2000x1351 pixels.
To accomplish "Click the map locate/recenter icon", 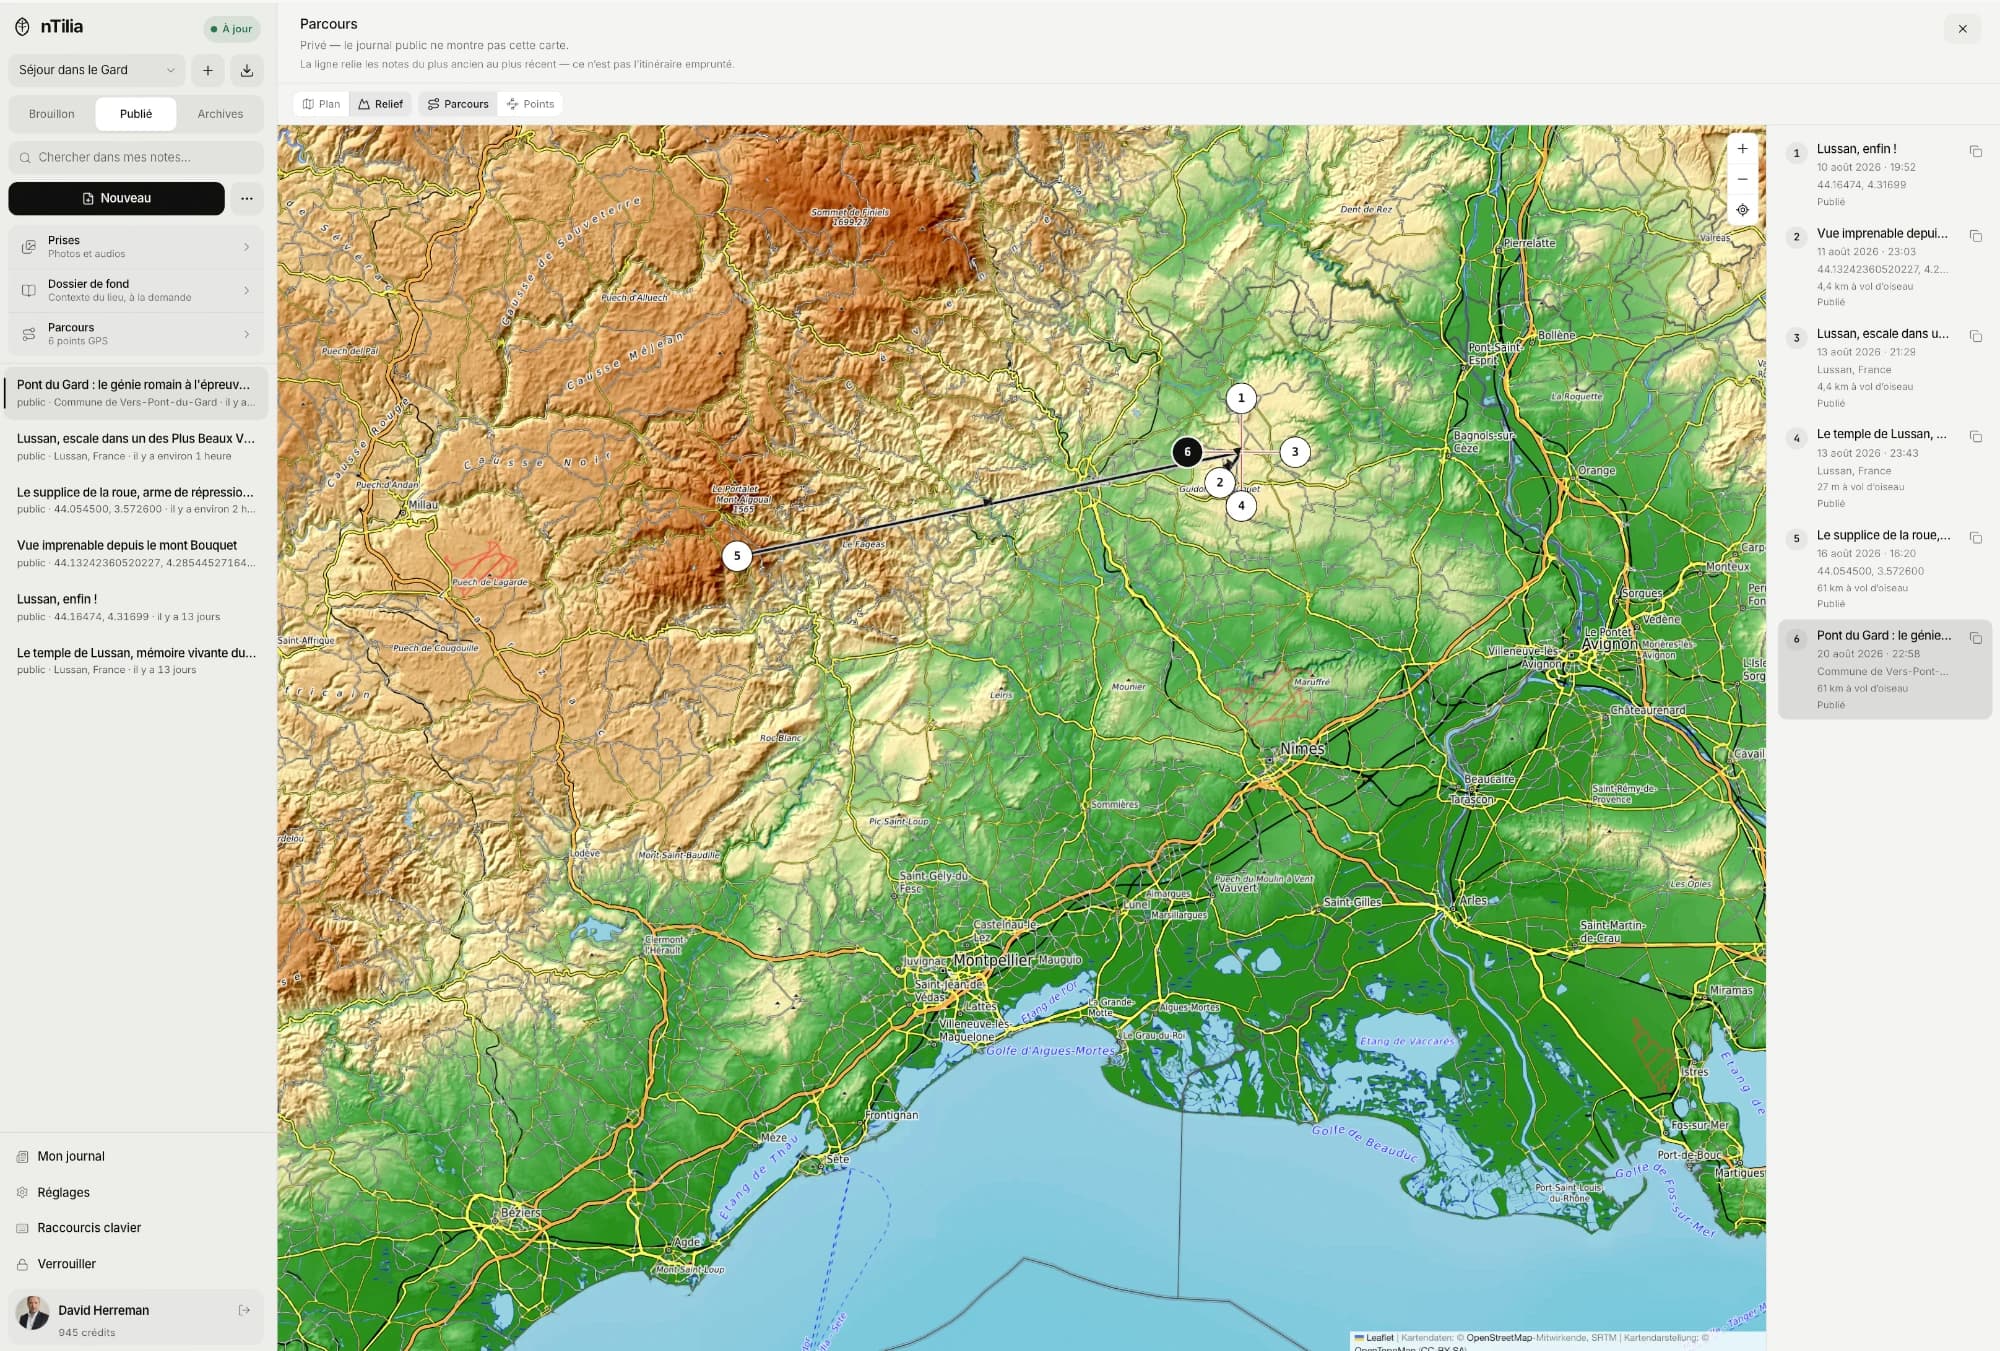I will 1742,210.
